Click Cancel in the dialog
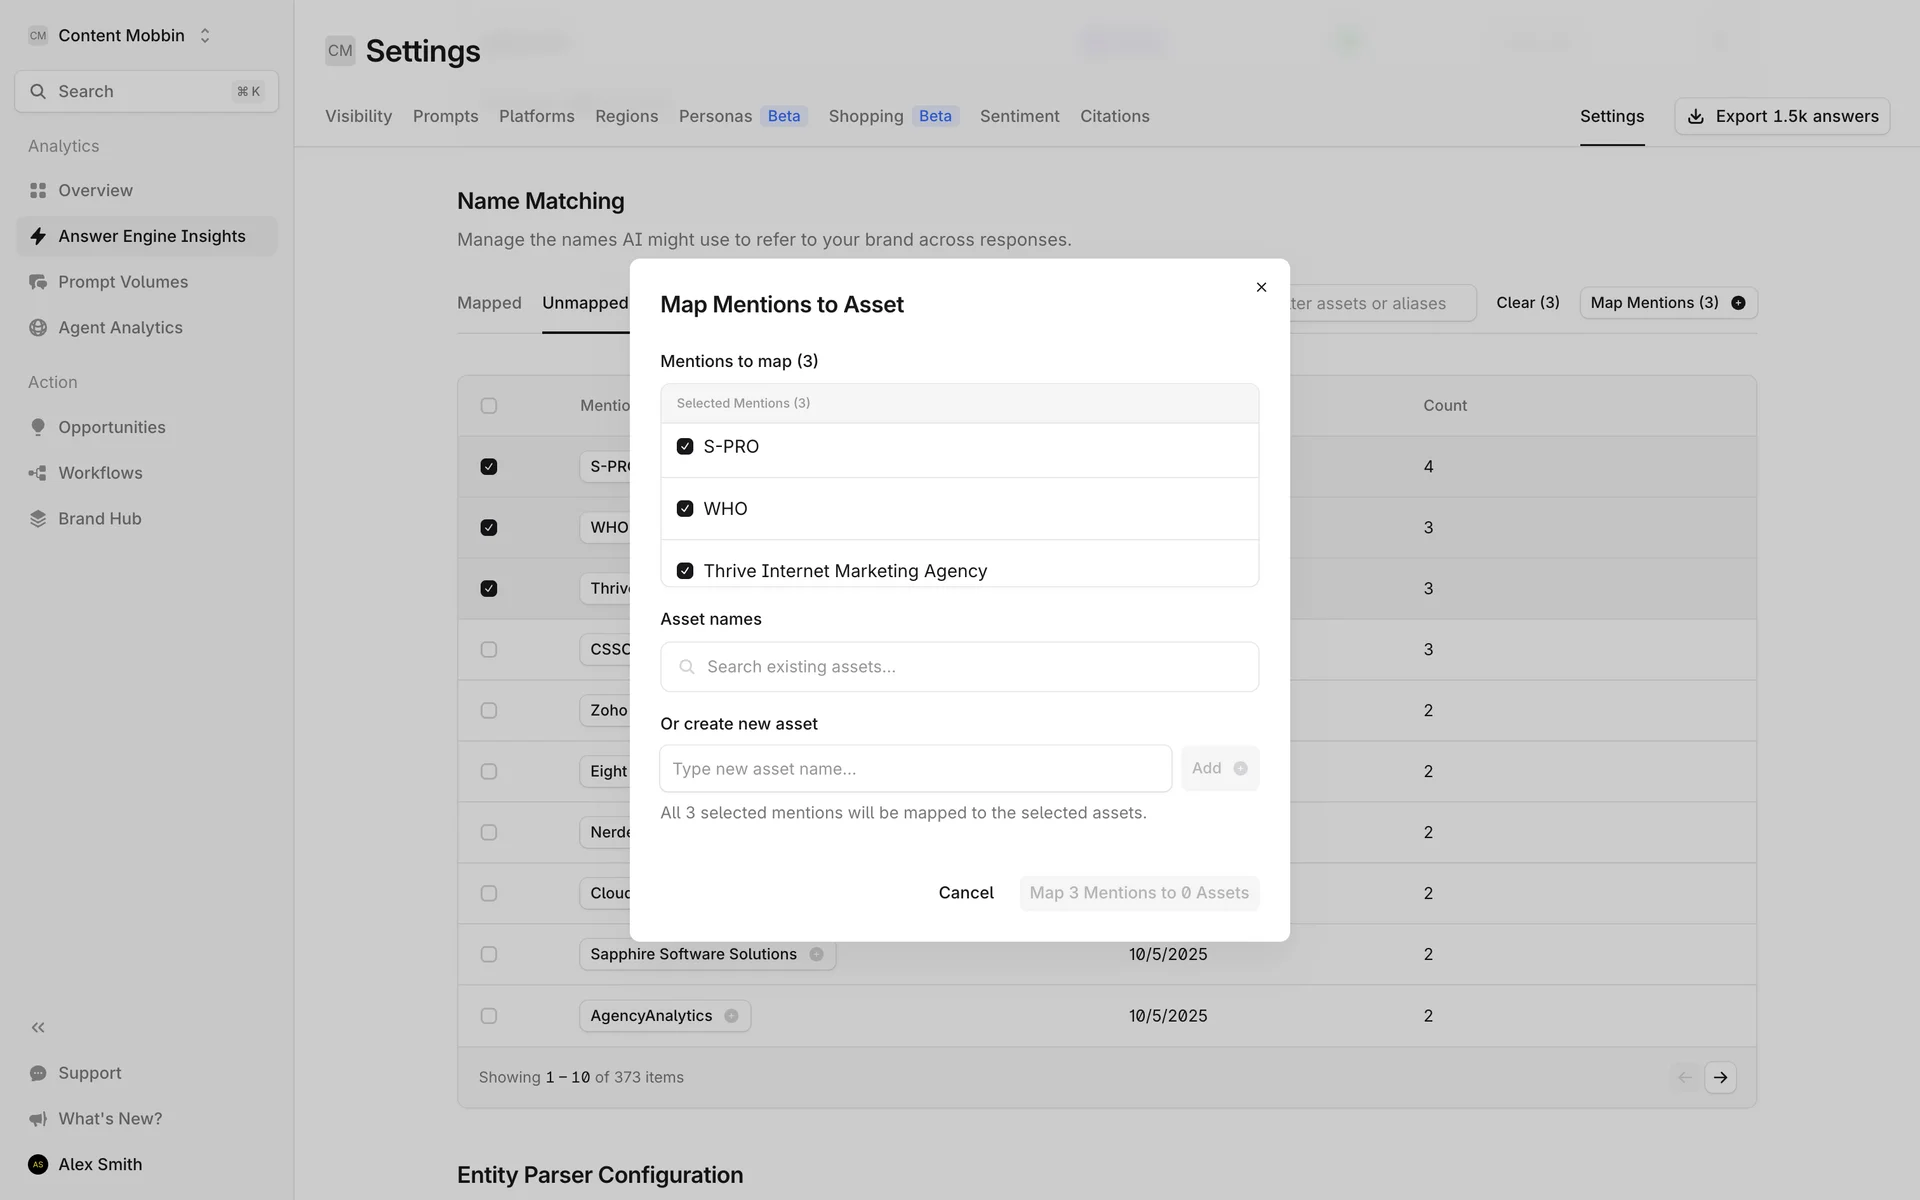1920x1200 pixels. point(965,893)
